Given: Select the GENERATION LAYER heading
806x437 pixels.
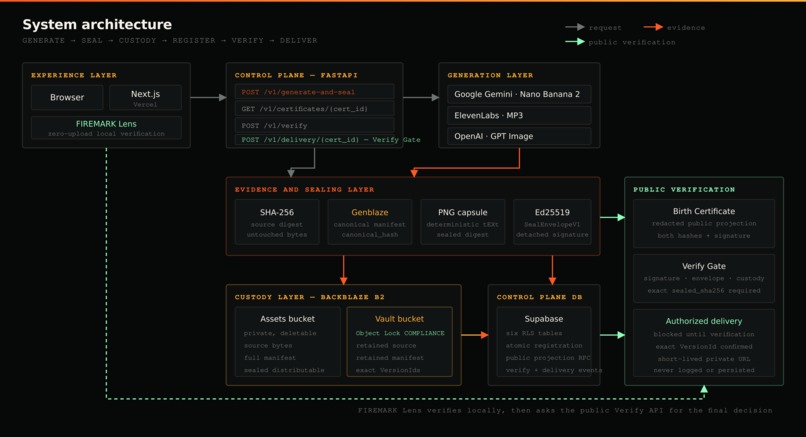Looking at the screenshot, I should (490, 75).
